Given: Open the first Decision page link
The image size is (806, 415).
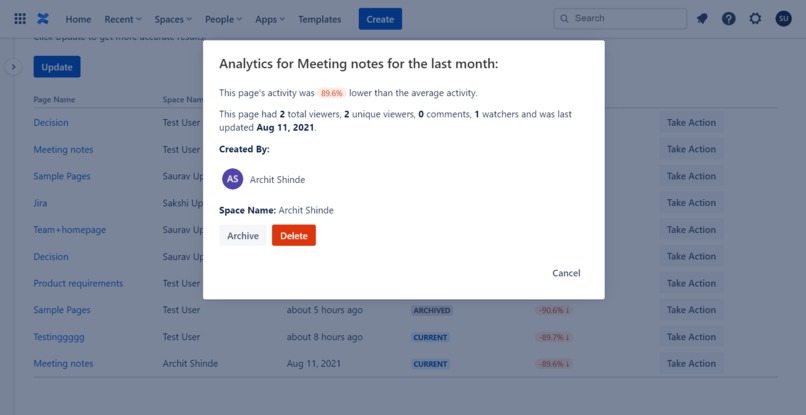Looking at the screenshot, I should [51, 123].
